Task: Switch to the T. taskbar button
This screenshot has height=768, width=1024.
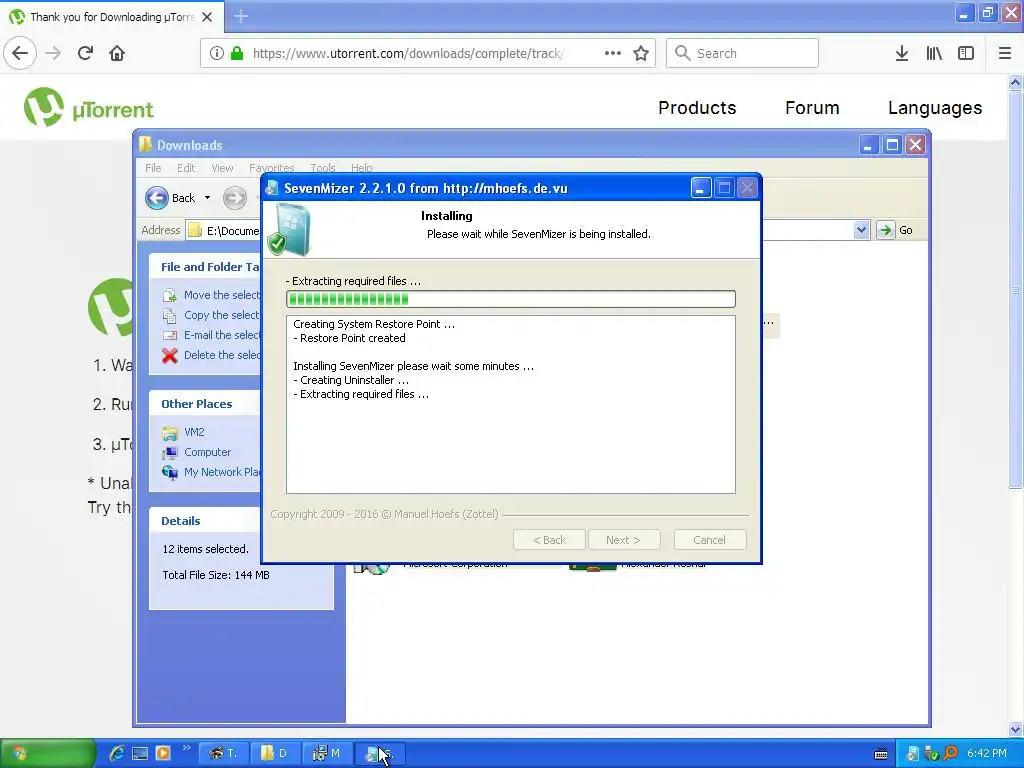Action: [223, 754]
